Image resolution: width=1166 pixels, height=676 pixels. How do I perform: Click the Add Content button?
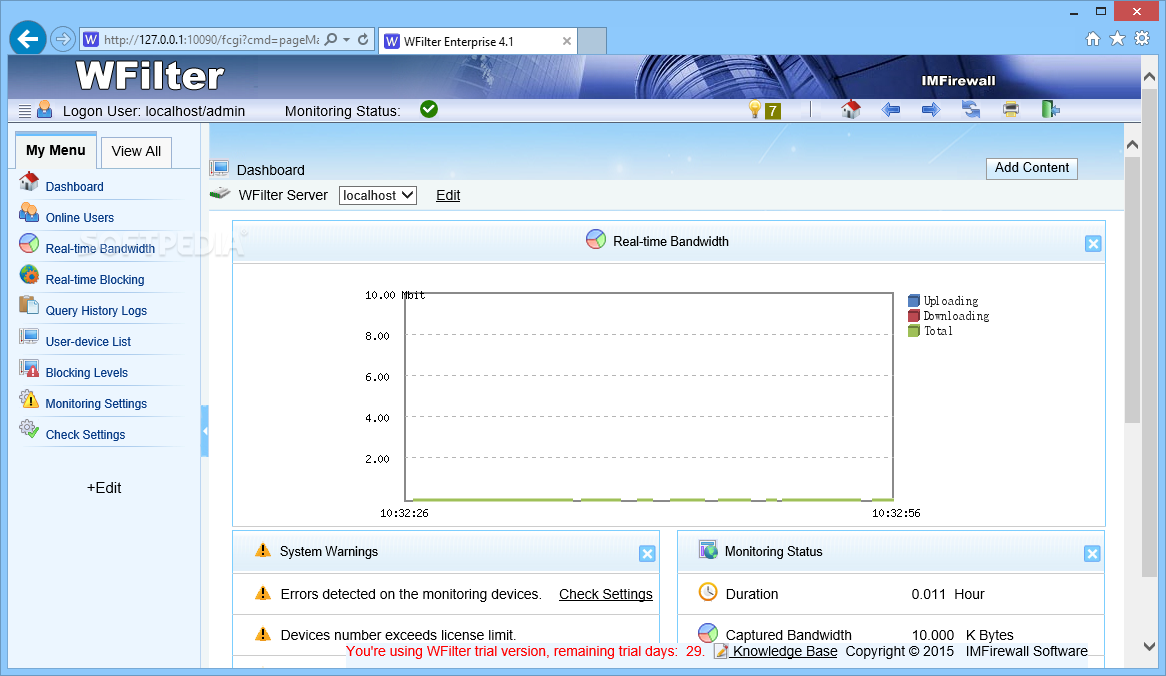click(1031, 168)
